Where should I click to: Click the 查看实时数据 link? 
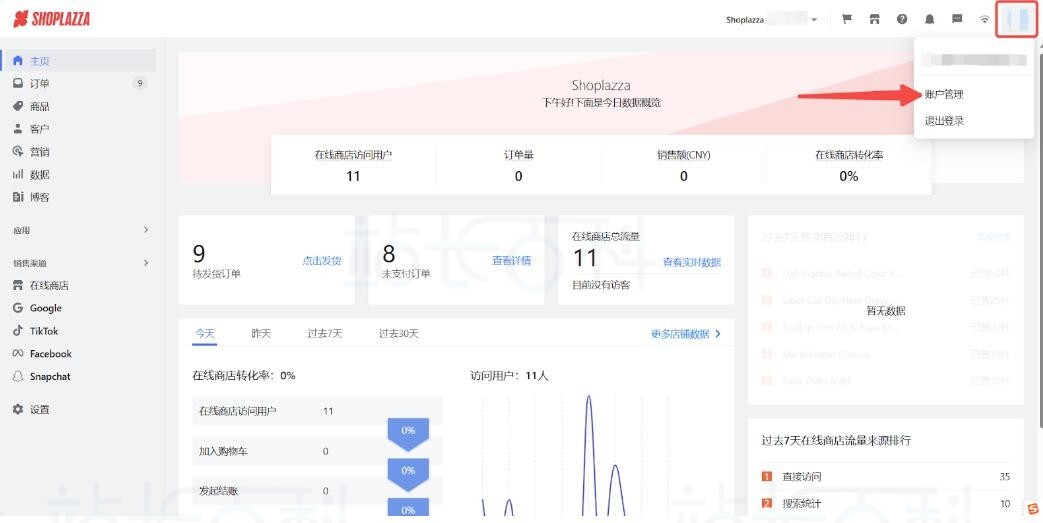click(692, 262)
